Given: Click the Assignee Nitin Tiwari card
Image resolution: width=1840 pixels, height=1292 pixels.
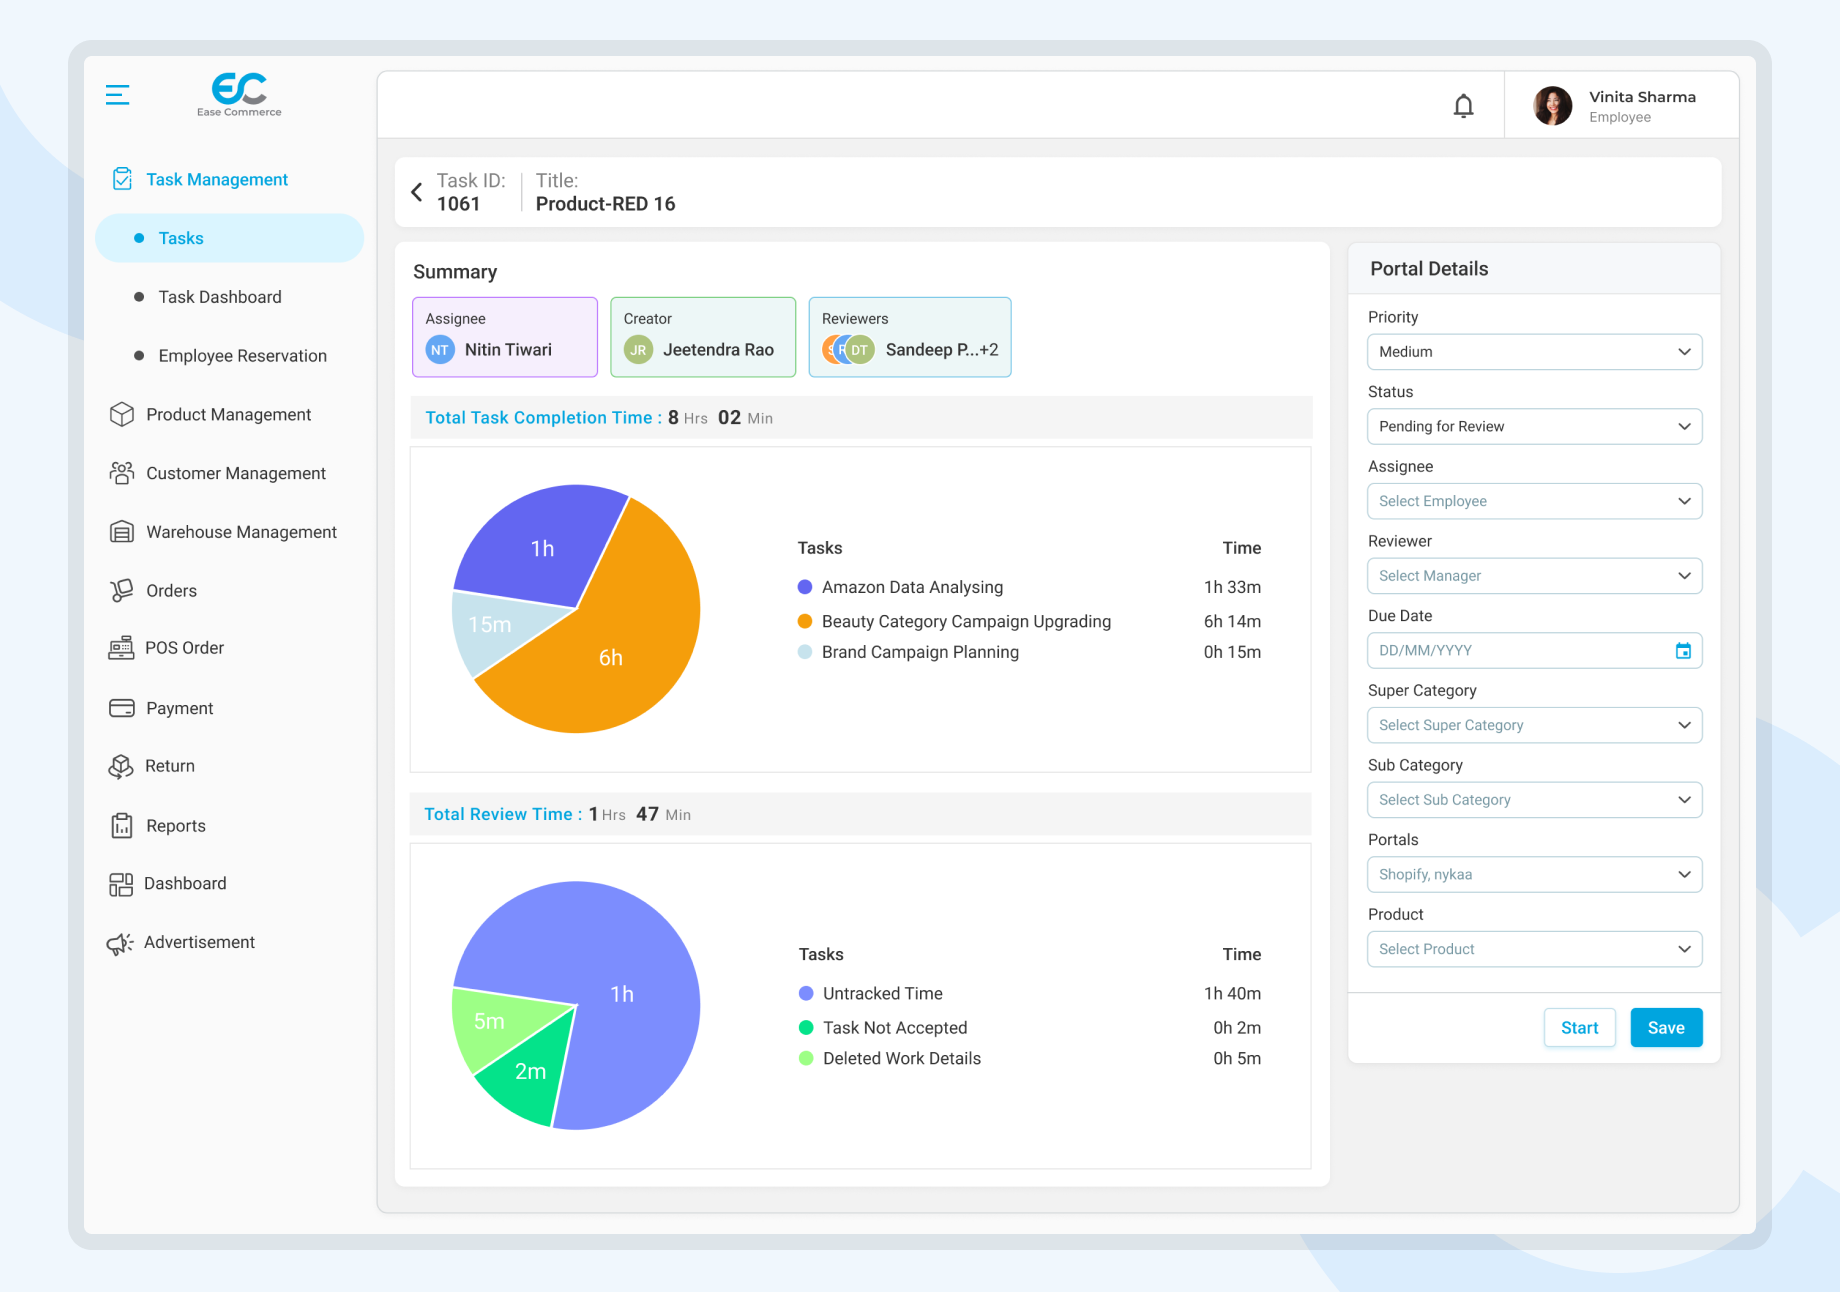Looking at the screenshot, I should (x=505, y=337).
